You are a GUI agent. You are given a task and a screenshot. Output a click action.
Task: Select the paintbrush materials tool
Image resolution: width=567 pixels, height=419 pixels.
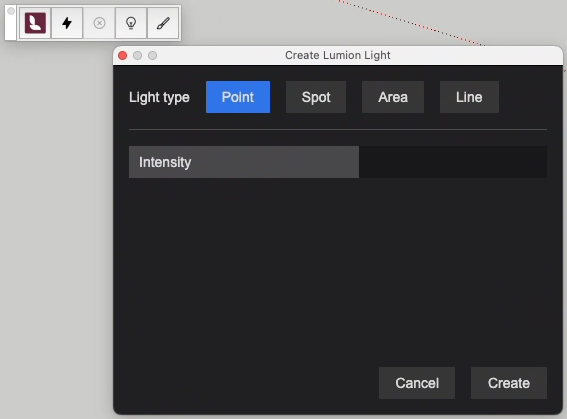pos(163,23)
